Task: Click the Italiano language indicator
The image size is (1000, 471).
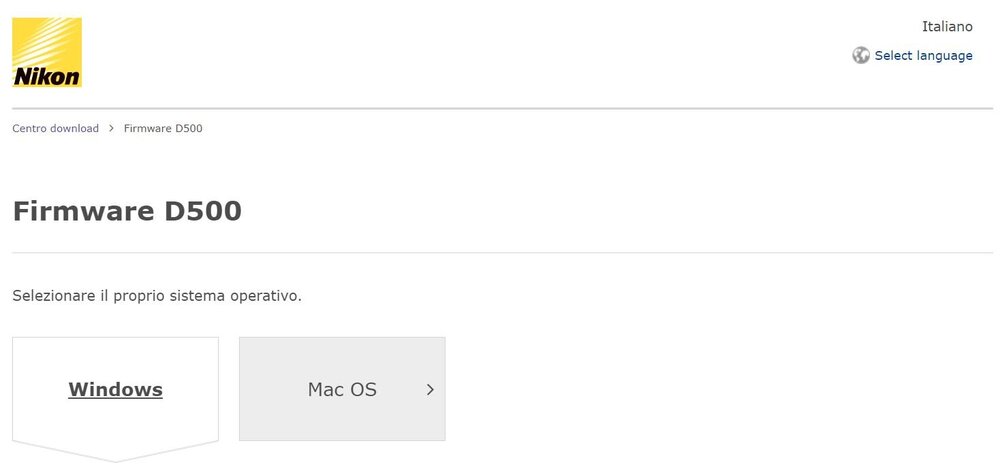Action: (947, 27)
